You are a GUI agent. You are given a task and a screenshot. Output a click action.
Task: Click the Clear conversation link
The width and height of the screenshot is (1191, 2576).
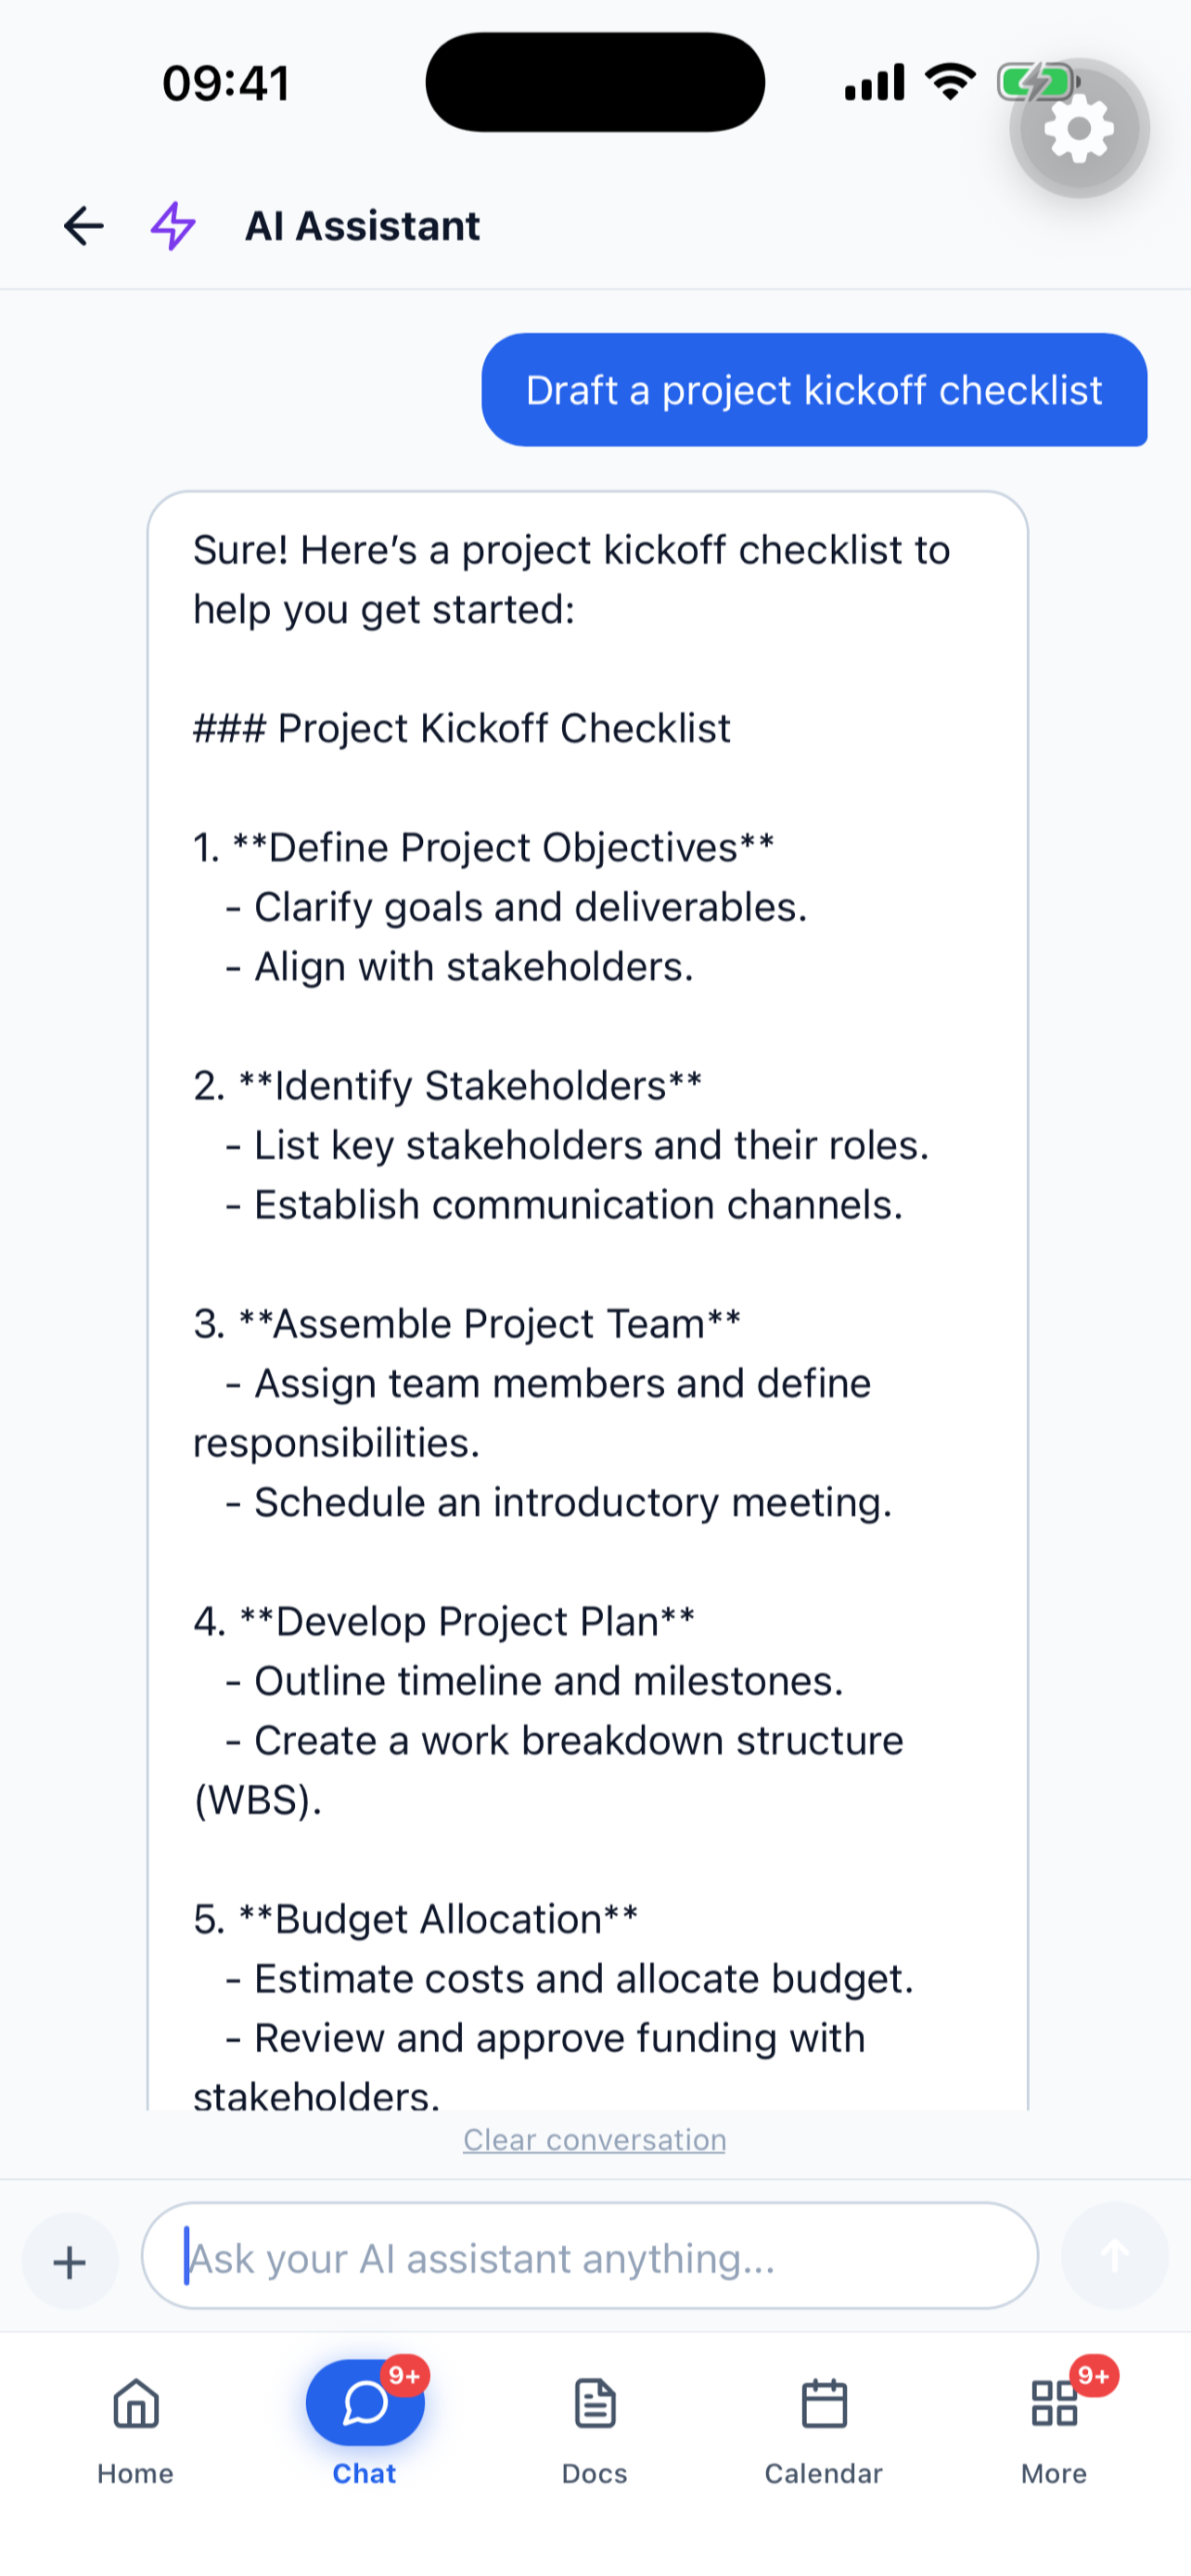pos(594,2139)
